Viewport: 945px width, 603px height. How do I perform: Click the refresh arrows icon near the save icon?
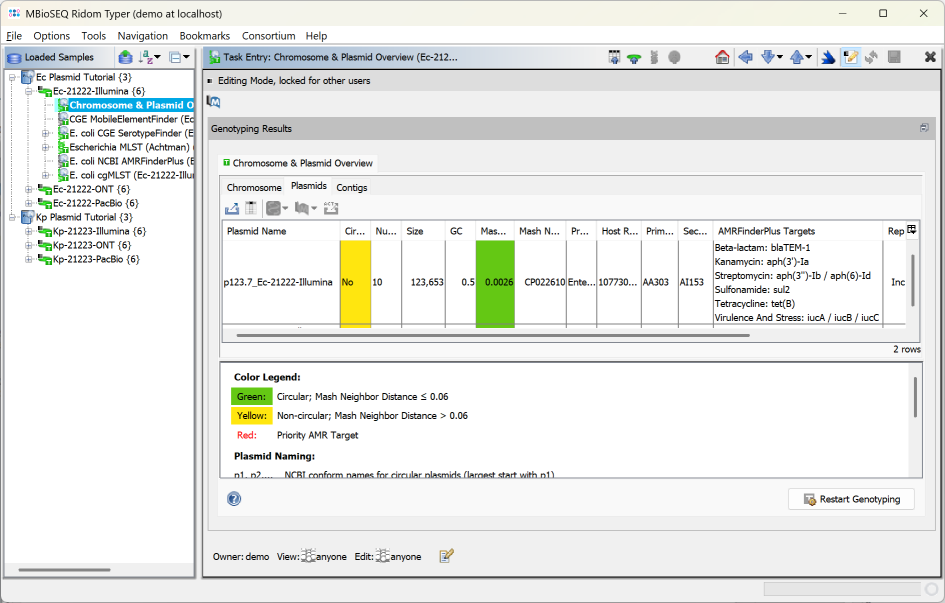point(870,57)
